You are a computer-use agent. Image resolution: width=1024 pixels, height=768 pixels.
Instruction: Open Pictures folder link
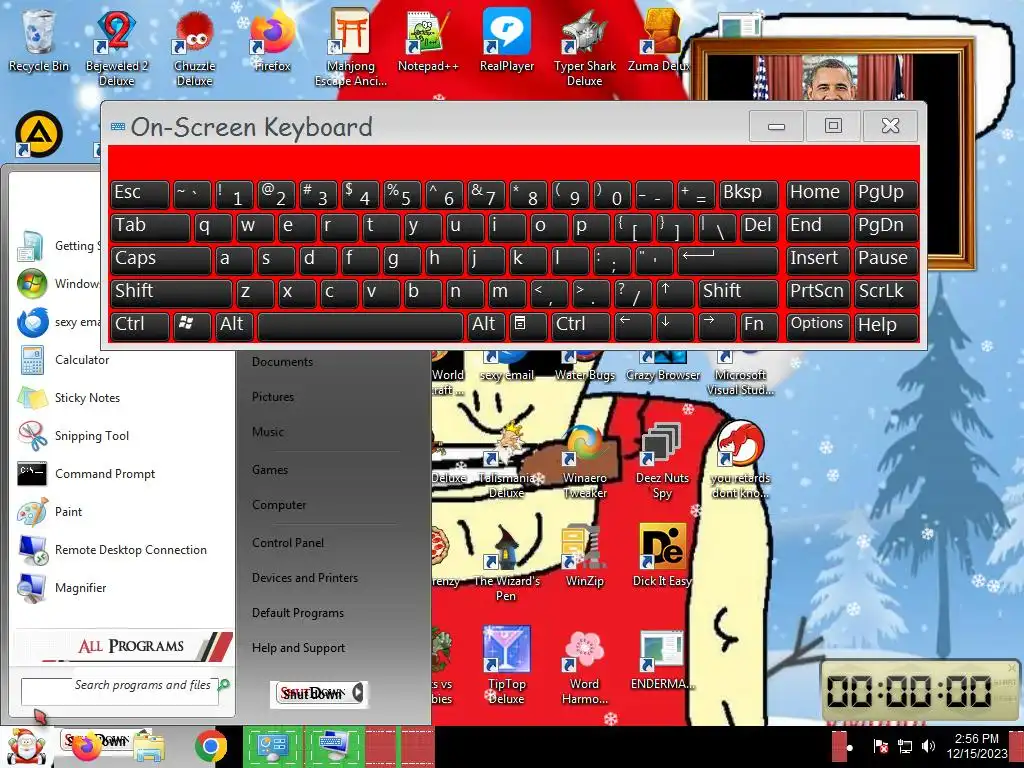pyautogui.click(x=273, y=396)
